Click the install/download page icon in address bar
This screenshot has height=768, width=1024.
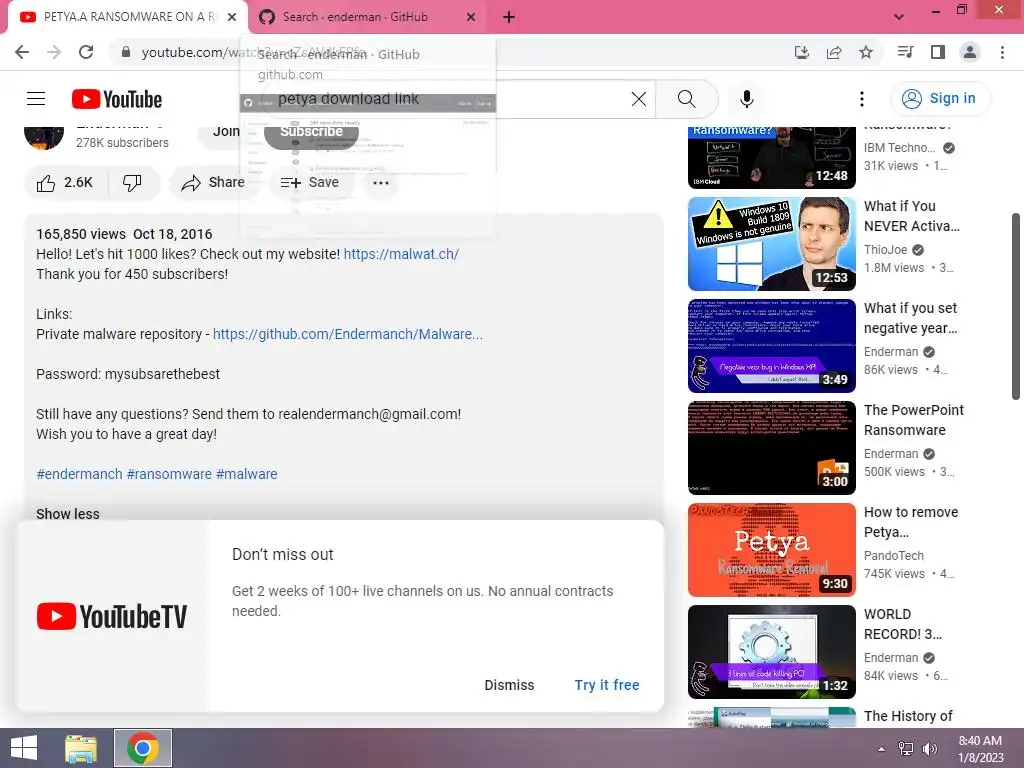tap(801, 52)
